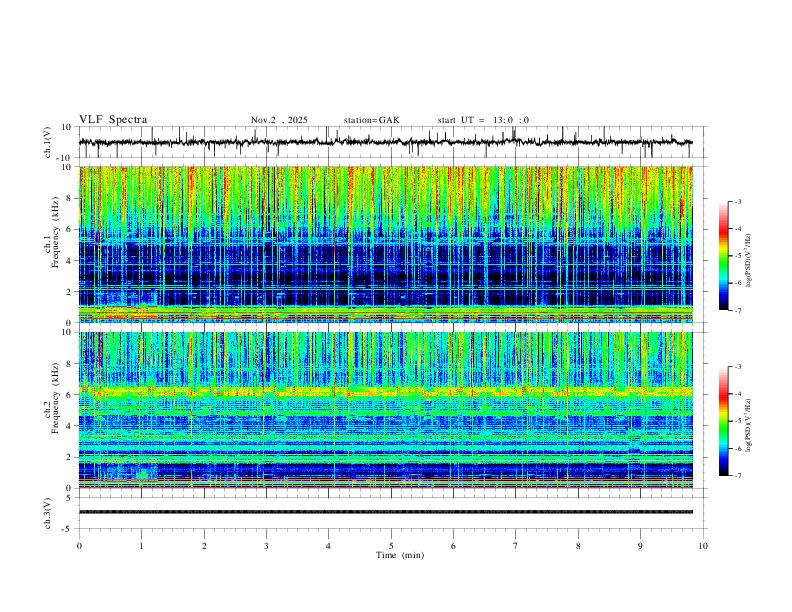Click time axis tick label "10" at right end
This screenshot has height=612, width=792.
[x=703, y=546]
